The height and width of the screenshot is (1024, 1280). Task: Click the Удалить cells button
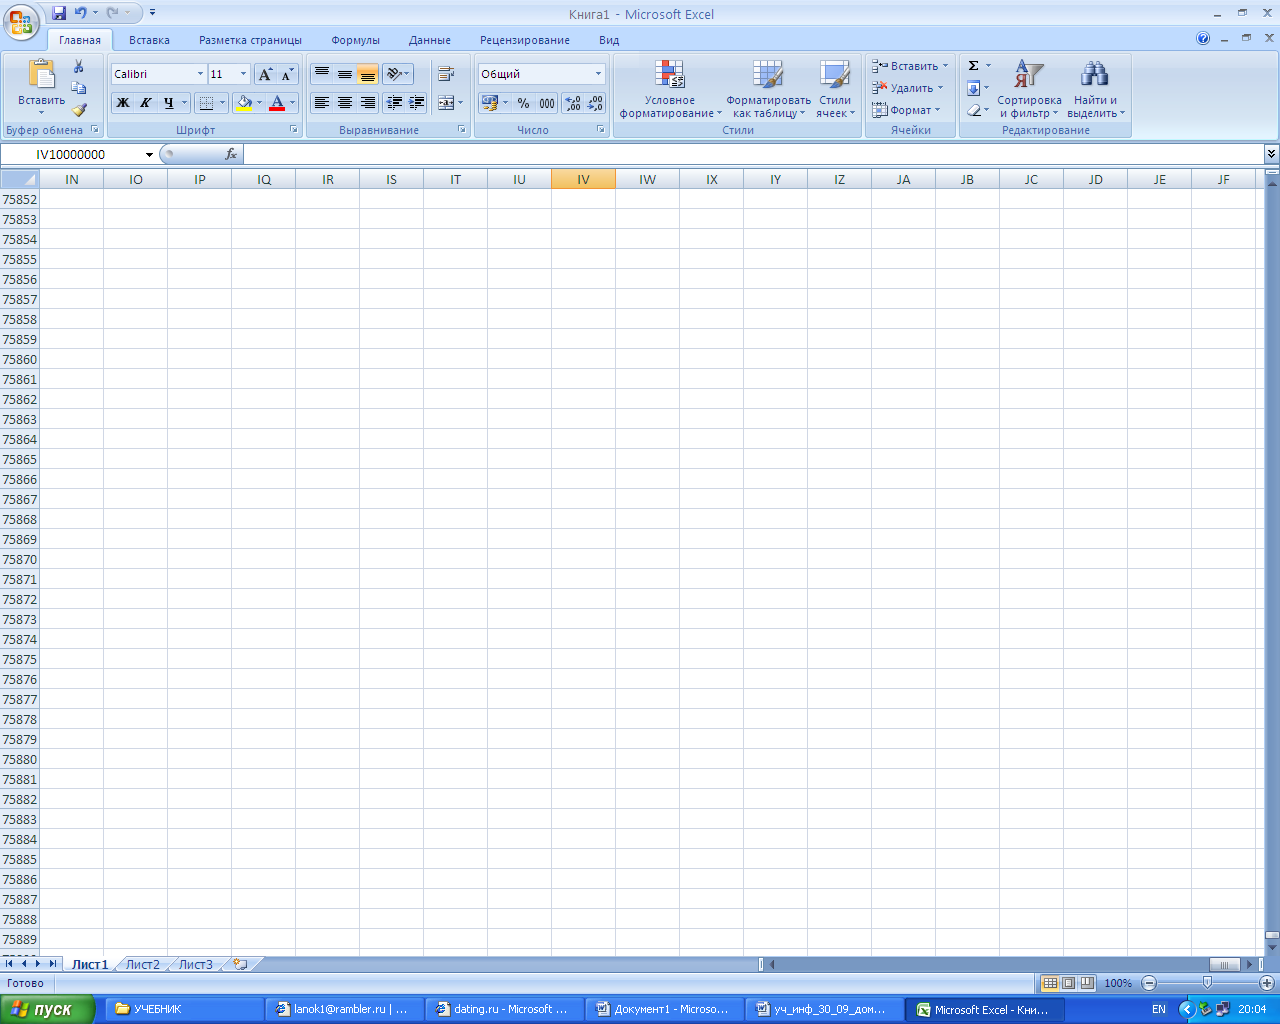[x=908, y=88]
